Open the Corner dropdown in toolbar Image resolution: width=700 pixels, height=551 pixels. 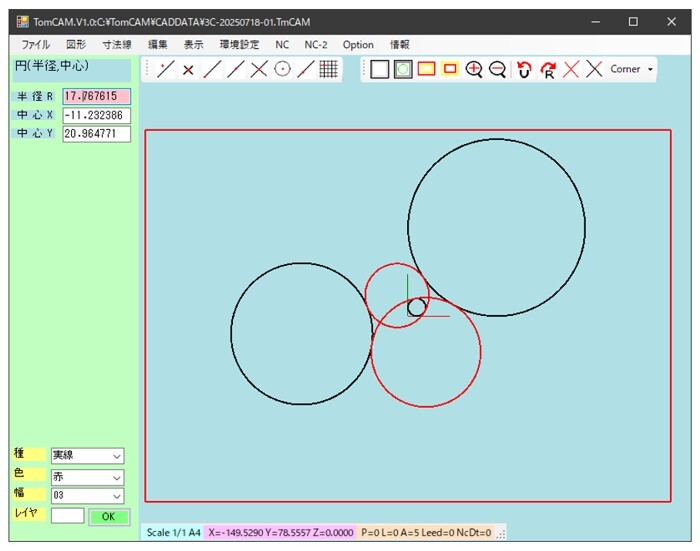(632, 69)
